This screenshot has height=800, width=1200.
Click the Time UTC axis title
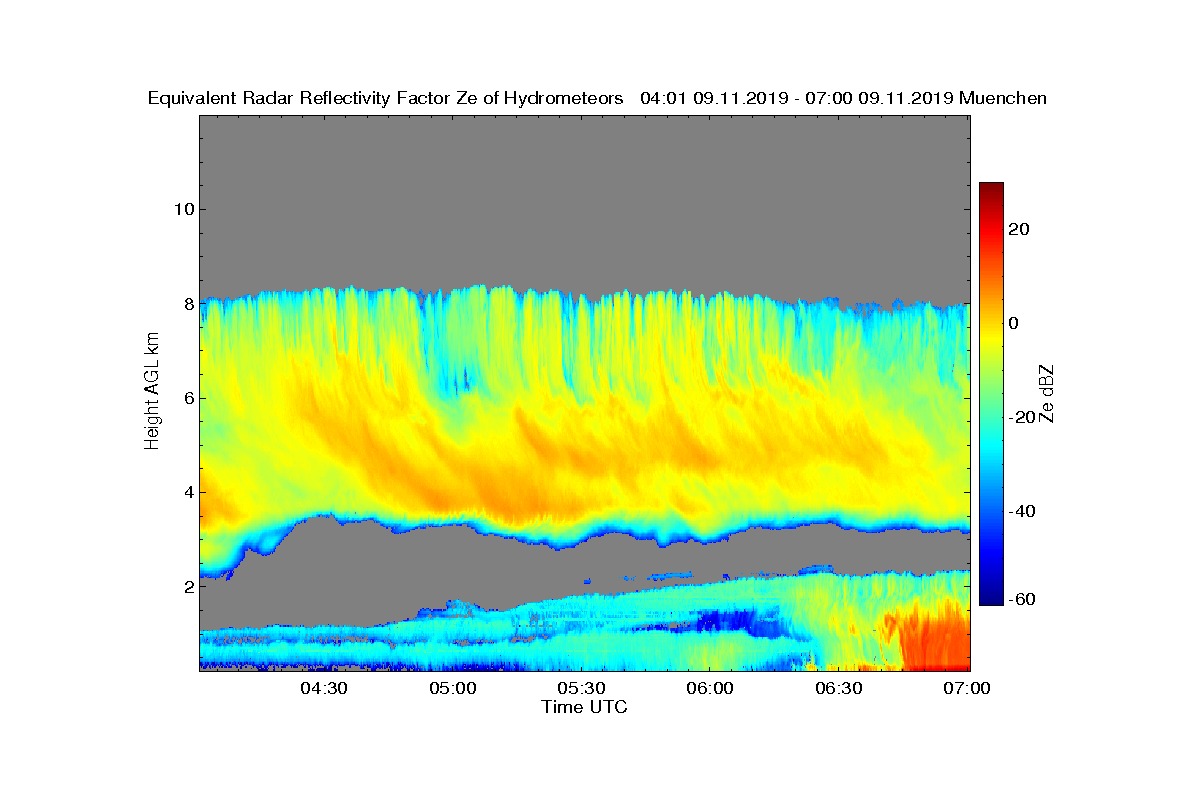pyautogui.click(x=585, y=707)
